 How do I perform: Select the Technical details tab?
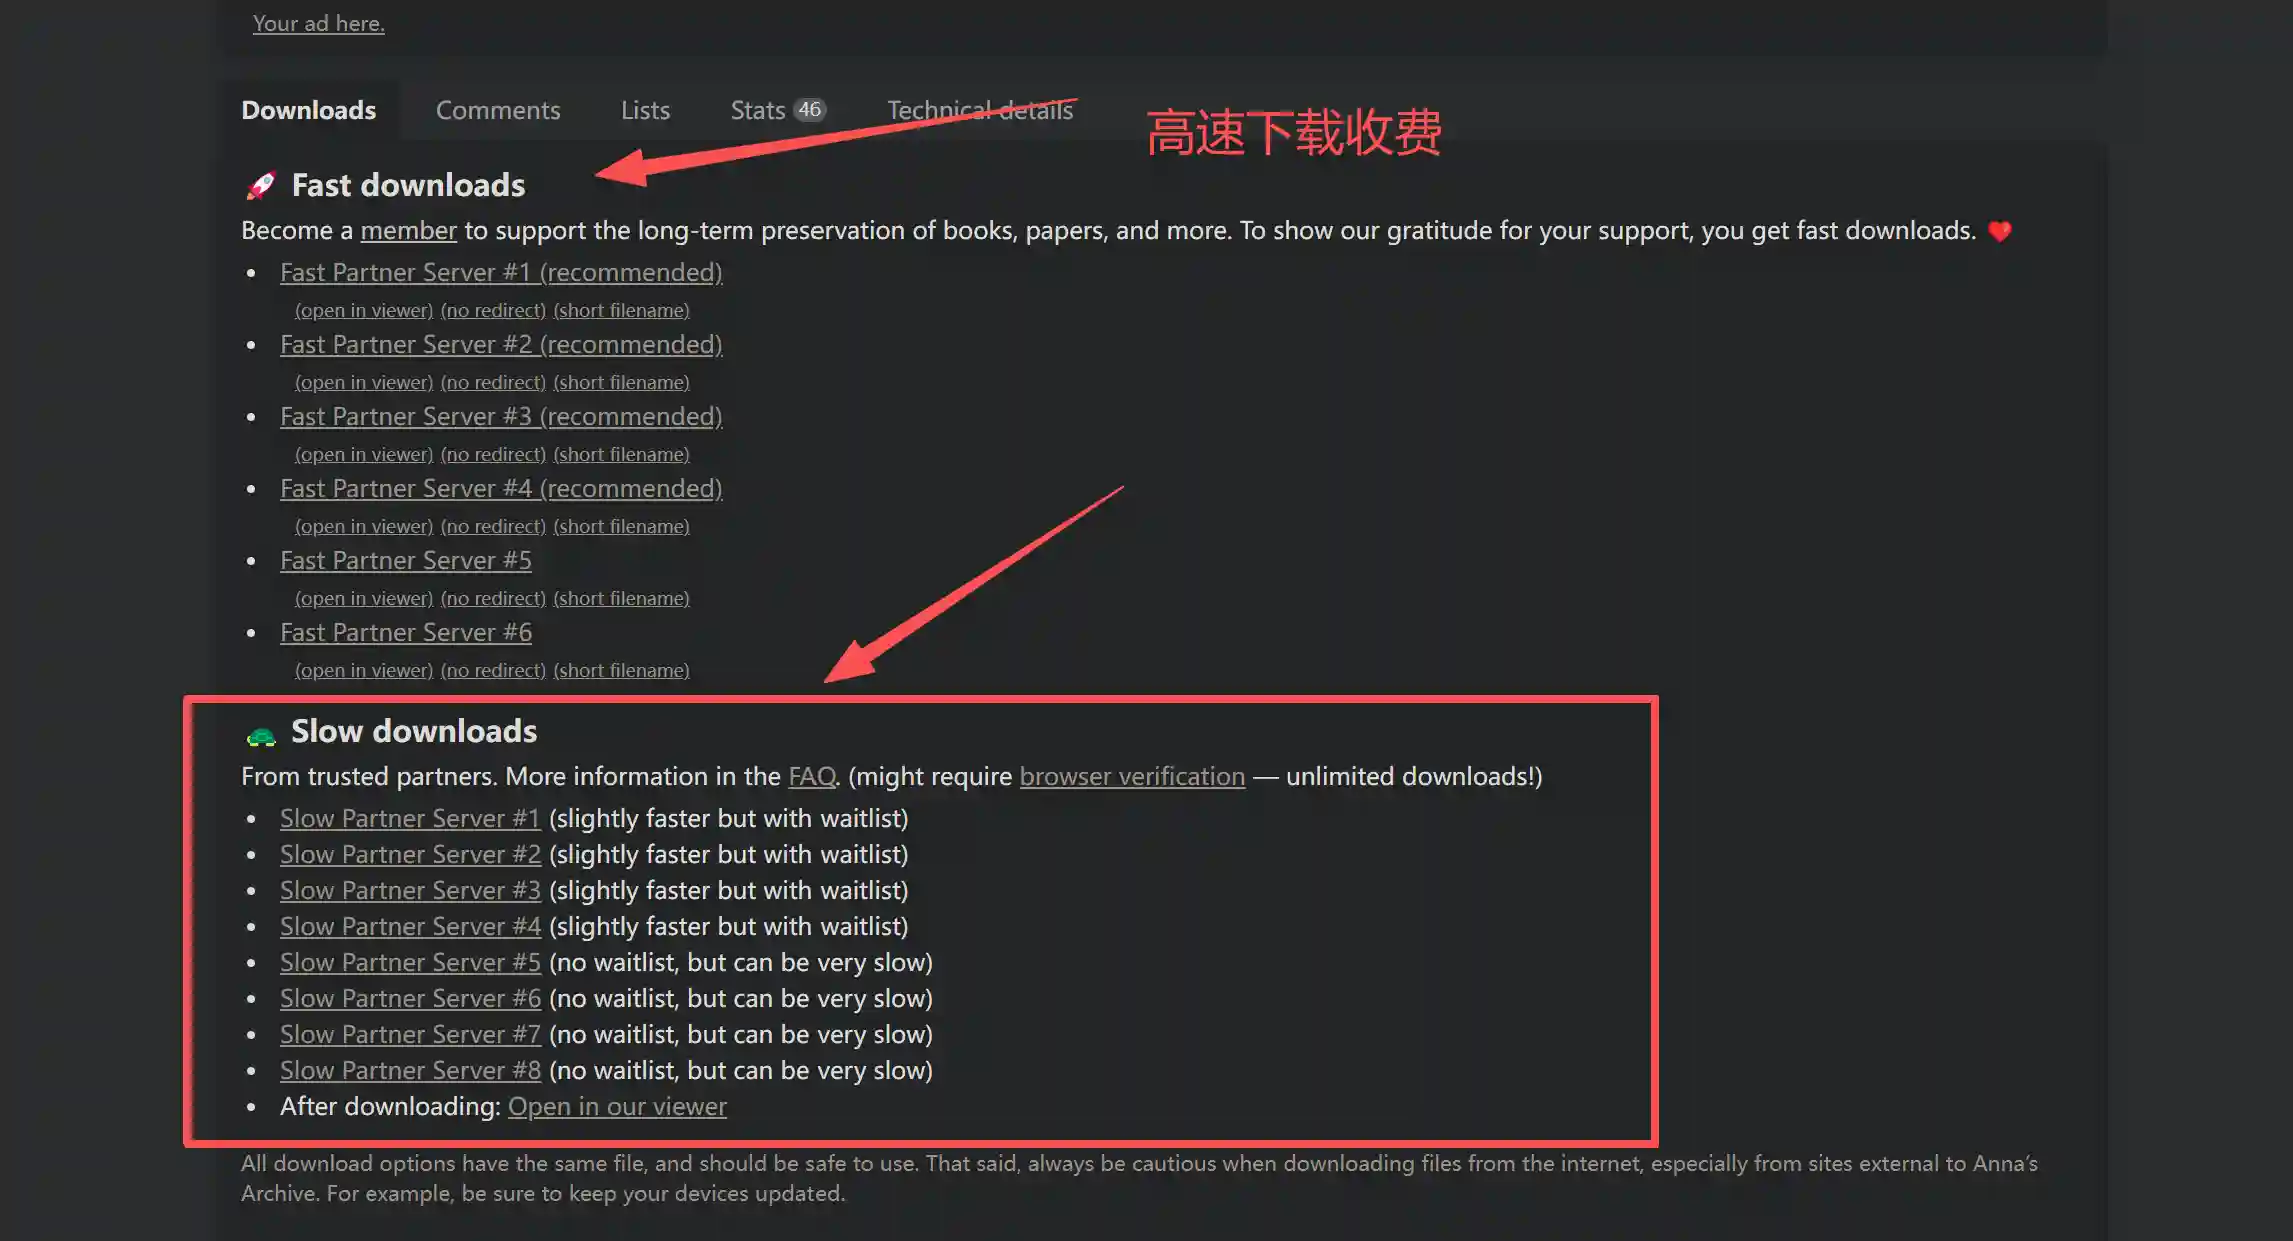tap(980, 110)
